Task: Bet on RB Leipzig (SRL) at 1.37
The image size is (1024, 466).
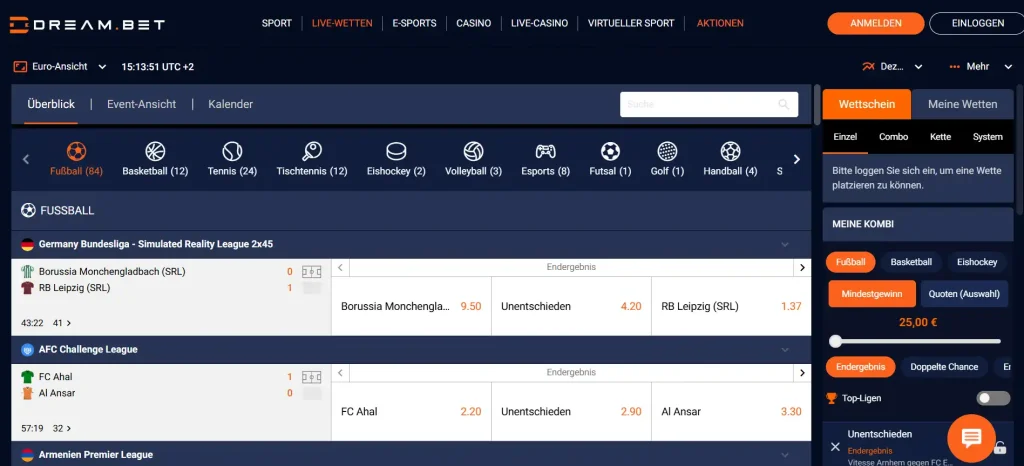Action: pyautogui.click(x=731, y=306)
